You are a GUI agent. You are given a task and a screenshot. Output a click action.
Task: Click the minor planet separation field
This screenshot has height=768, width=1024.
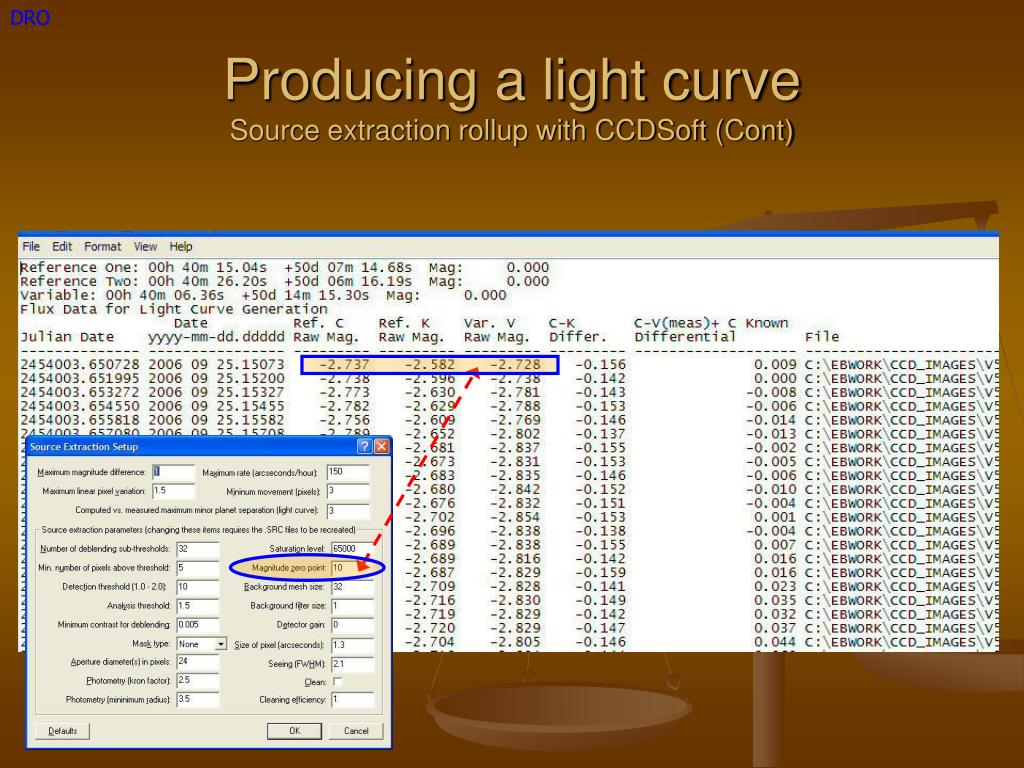[348, 510]
